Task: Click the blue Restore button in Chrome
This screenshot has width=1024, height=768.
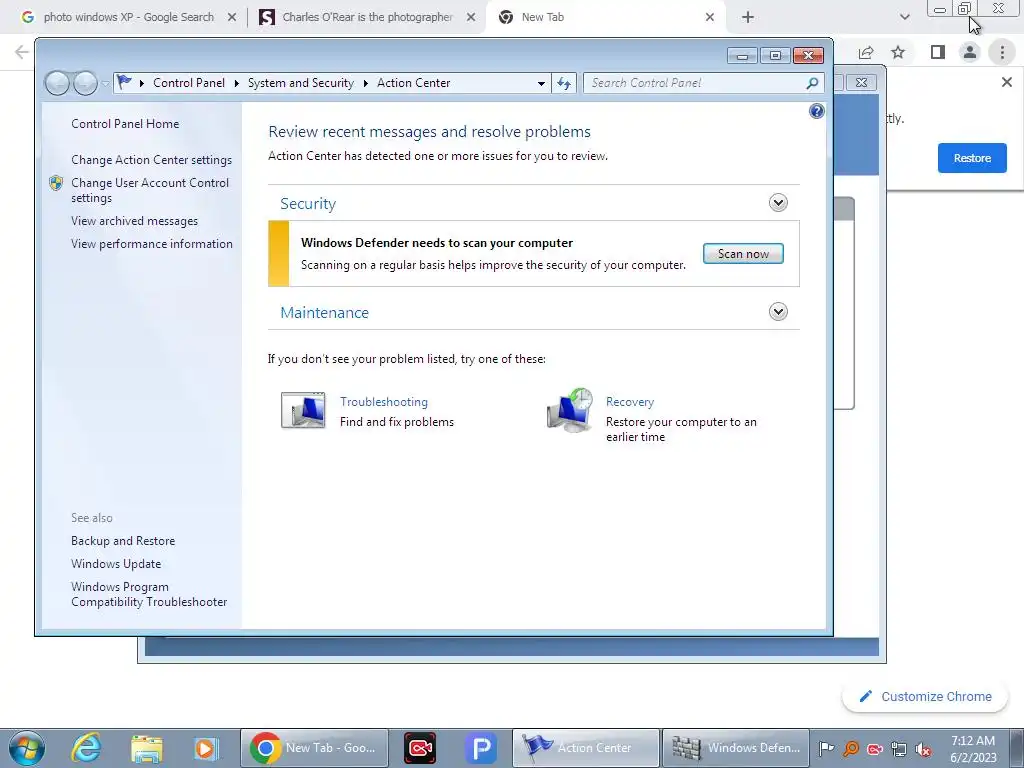Action: point(972,158)
